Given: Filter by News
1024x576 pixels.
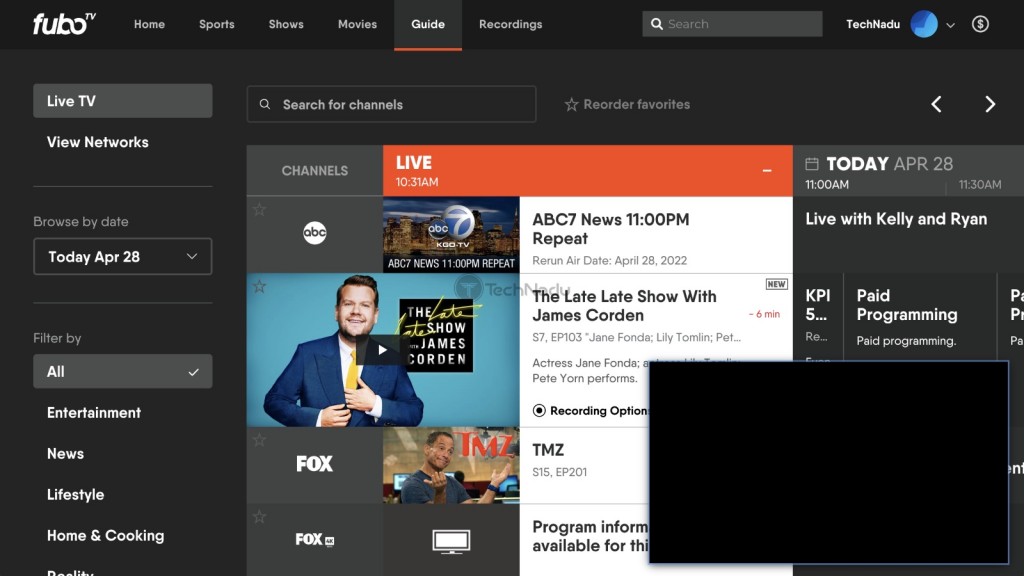Looking at the screenshot, I should pos(65,454).
